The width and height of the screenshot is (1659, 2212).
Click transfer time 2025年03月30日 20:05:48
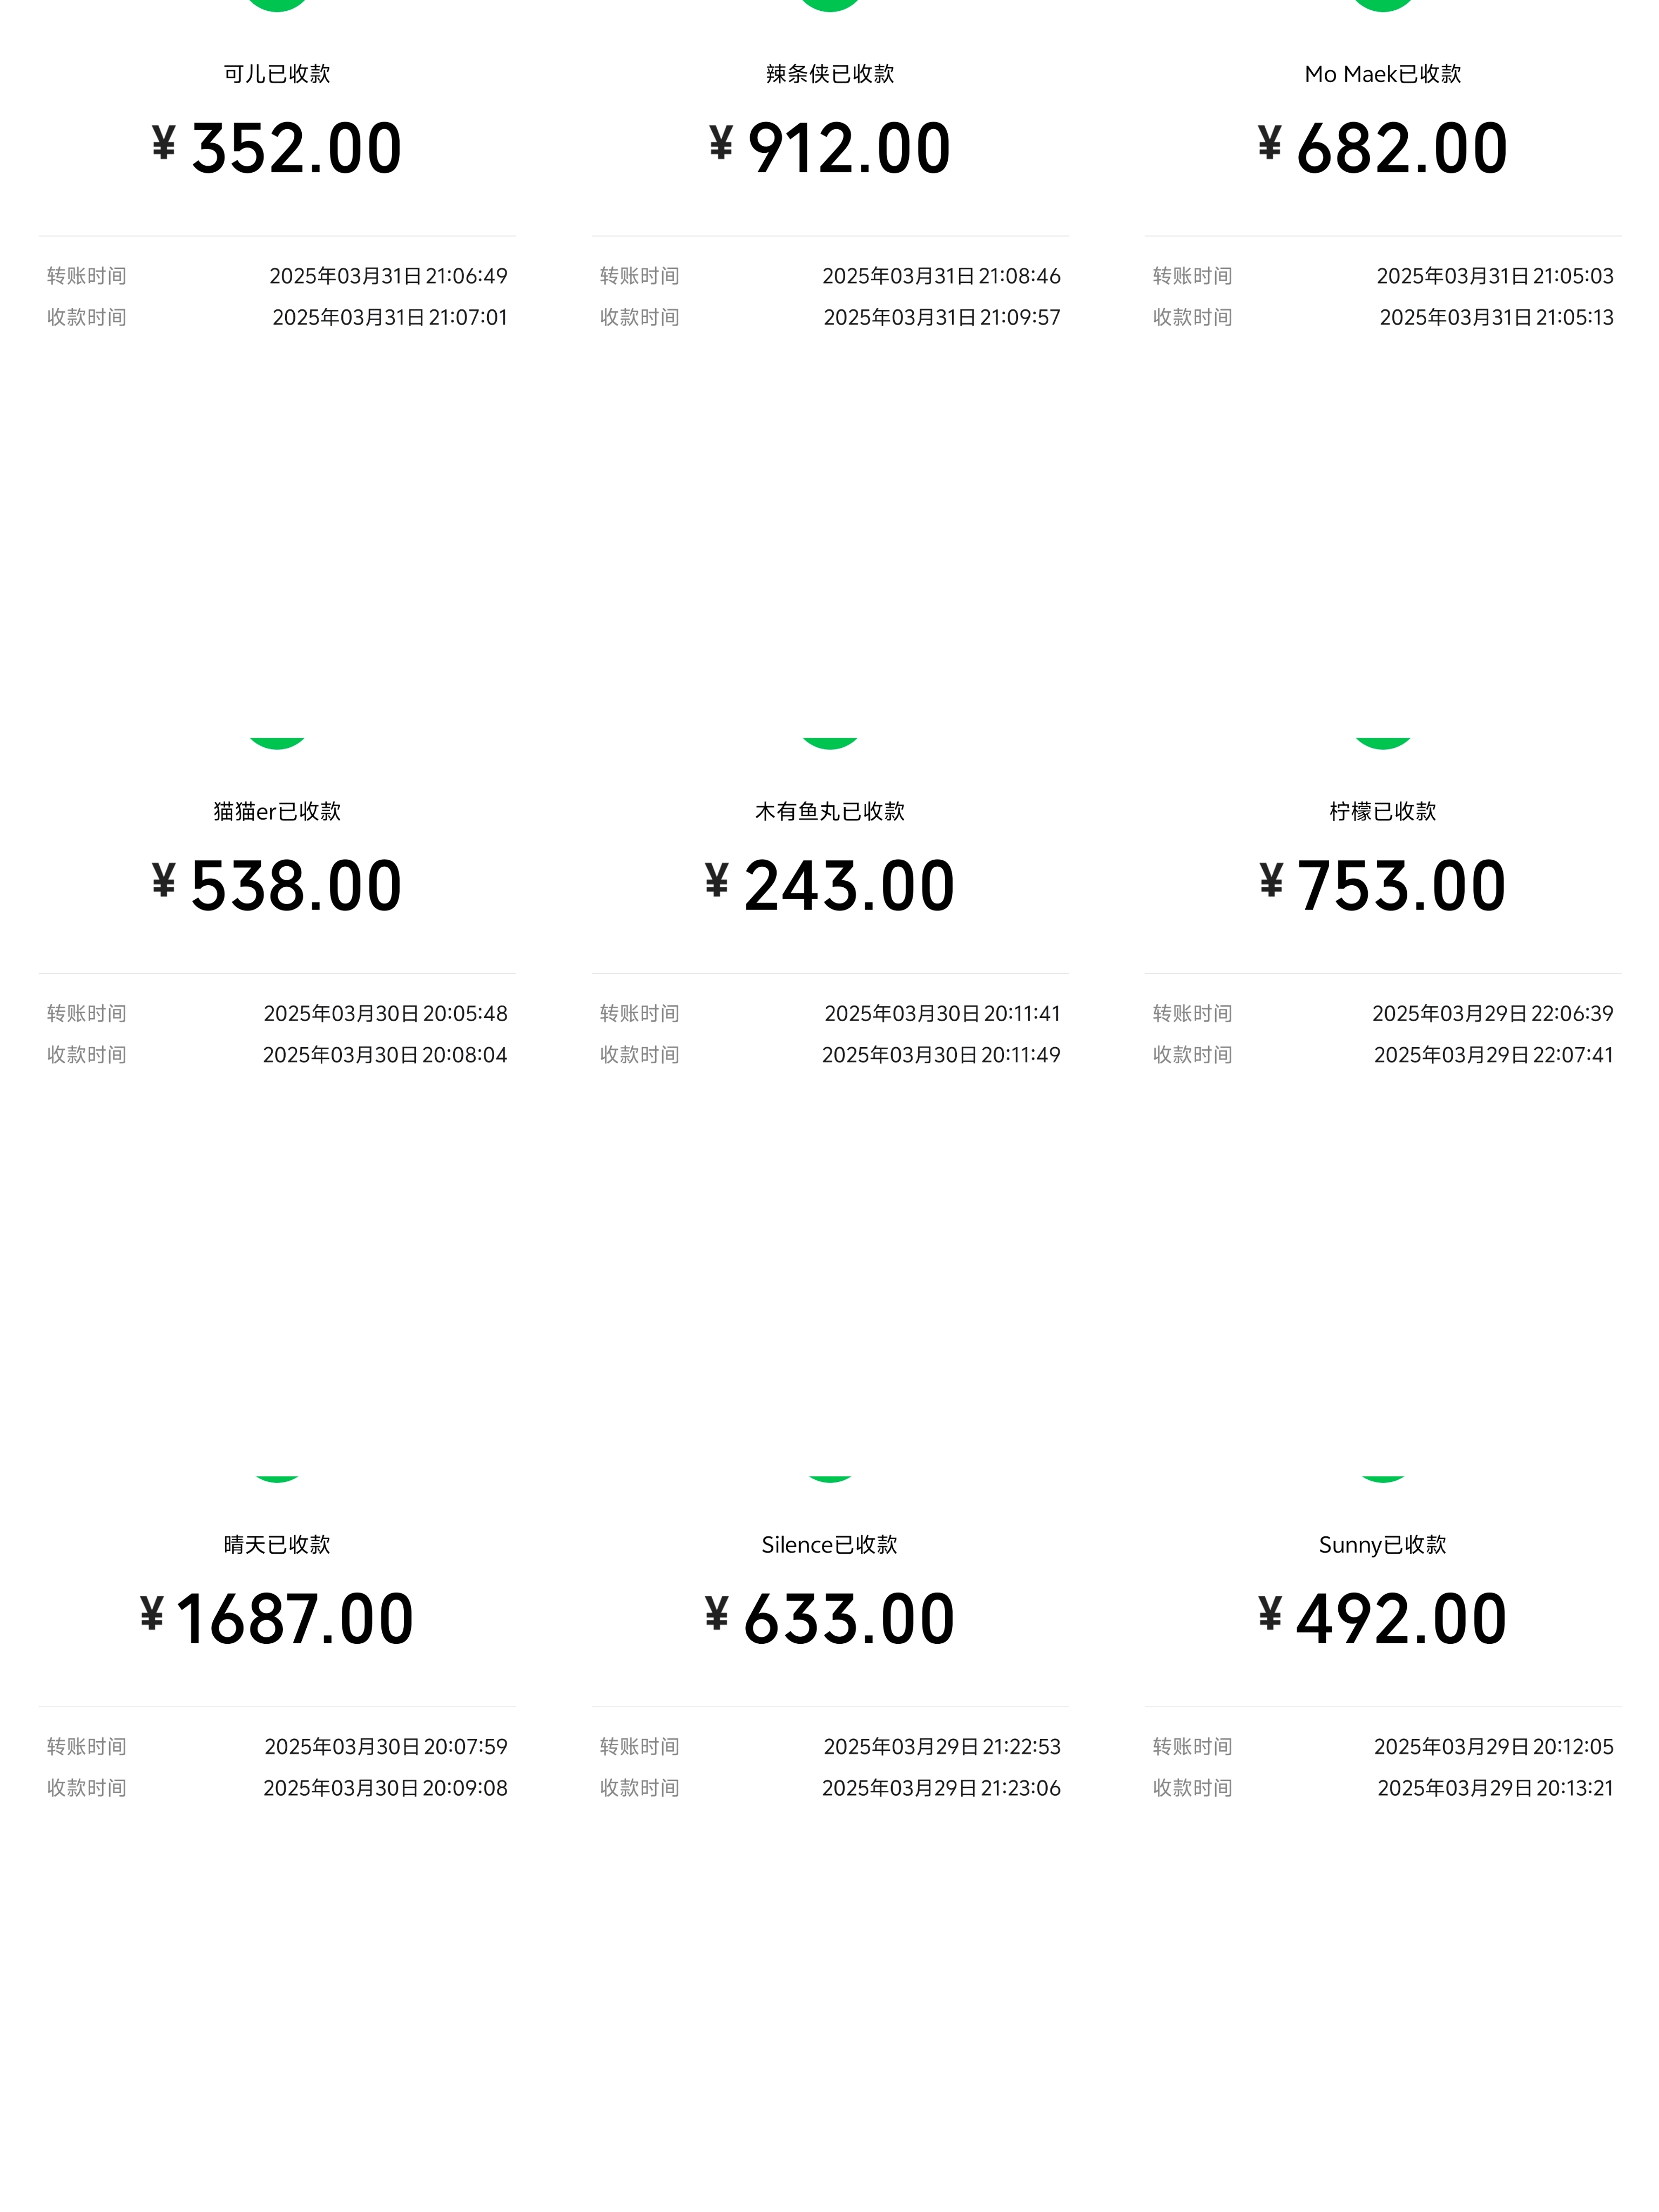point(385,1013)
